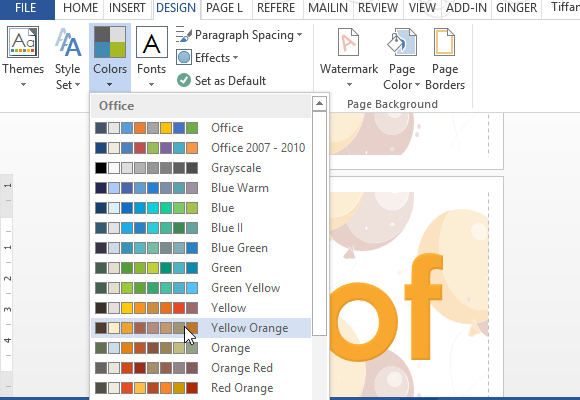Choose the Orange color scheme

pos(201,348)
